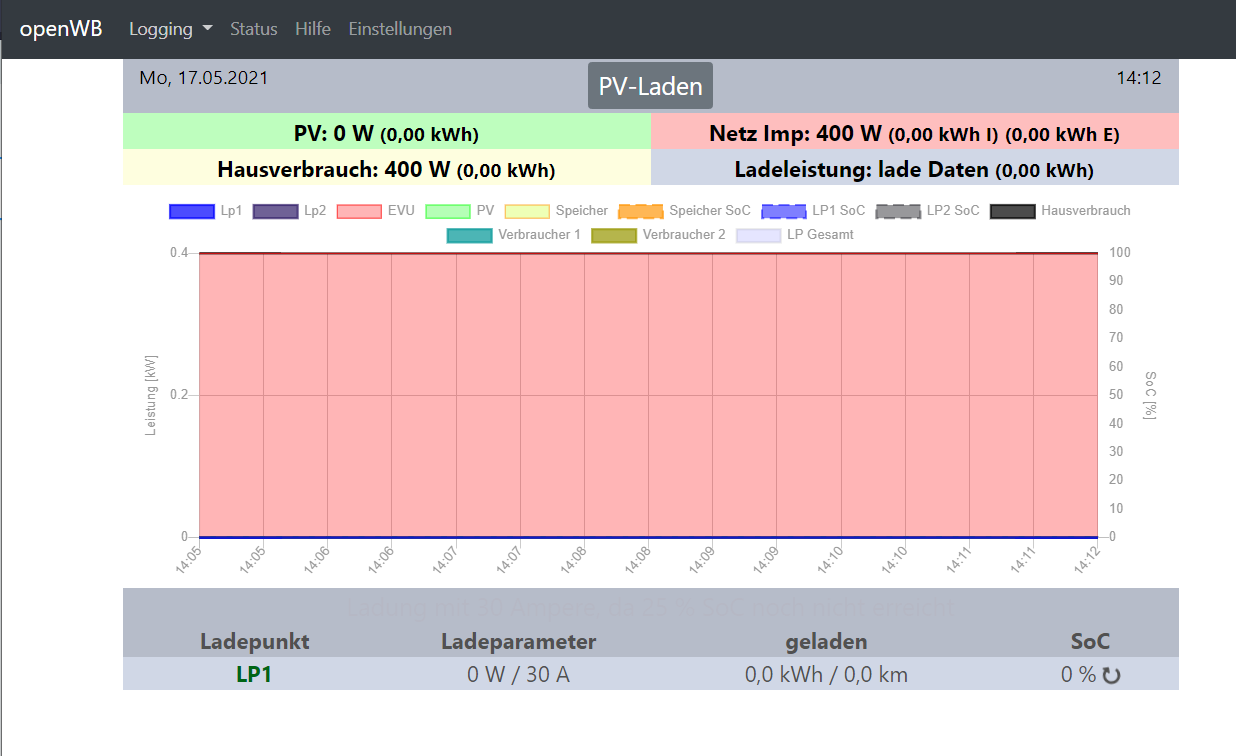Go to Einstellungen

pyautogui.click(x=400, y=29)
